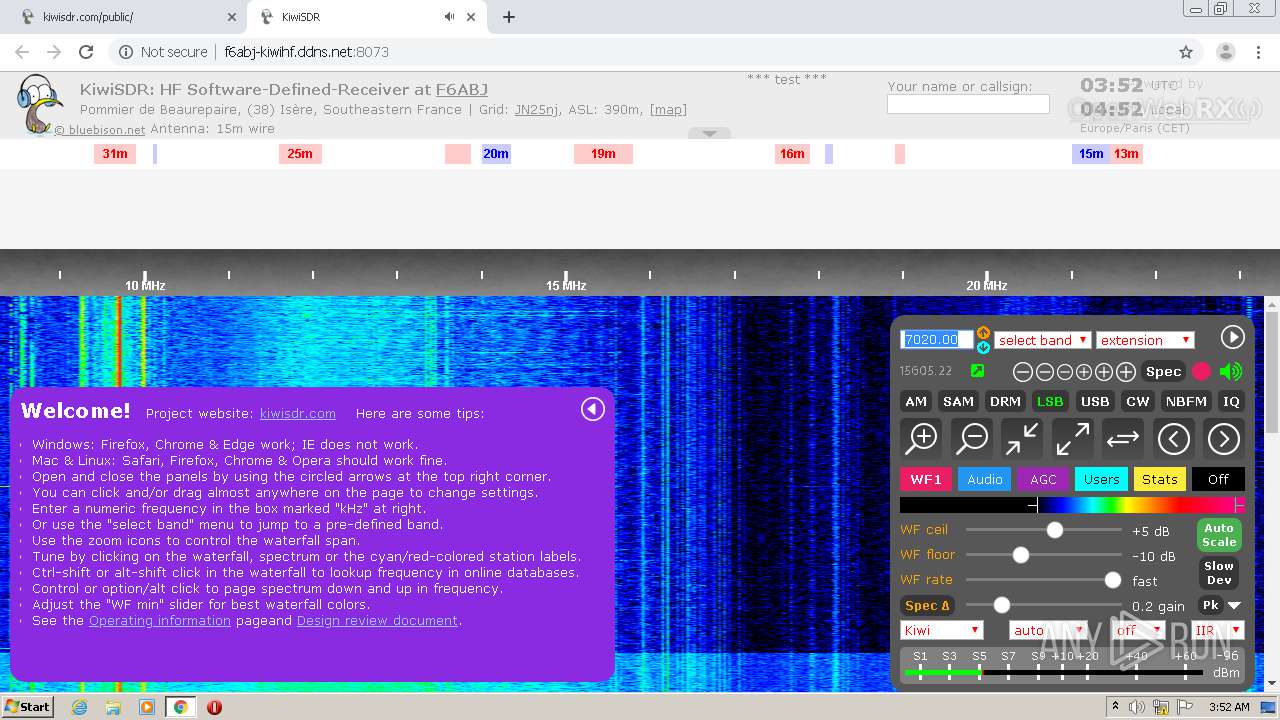Screen dimensions: 1280x720
Task: Collapse the Welcome panel with circled arrow
Action: coord(593,409)
